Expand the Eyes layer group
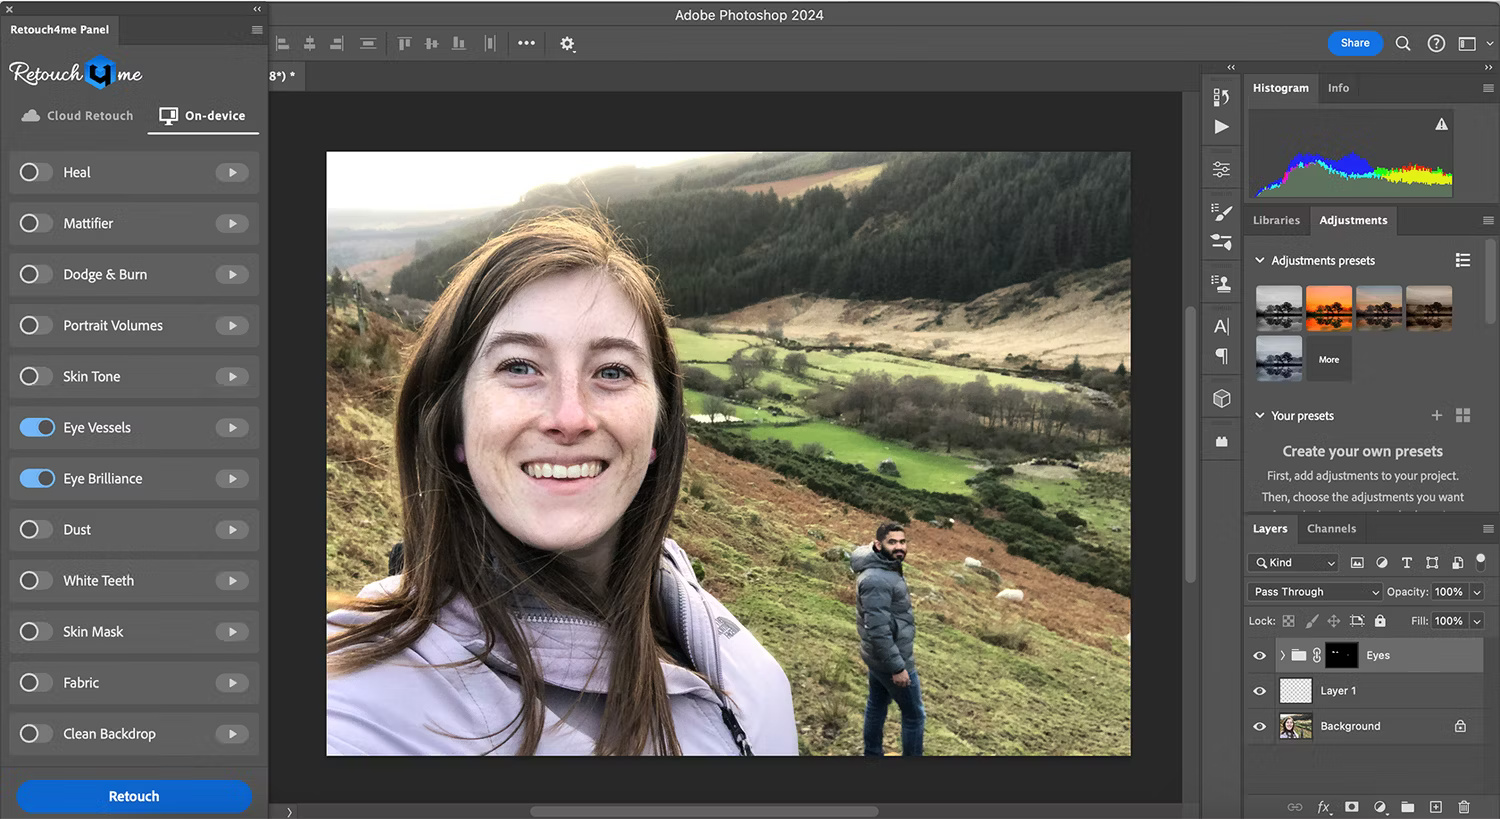The height and width of the screenshot is (819, 1500). (1281, 655)
